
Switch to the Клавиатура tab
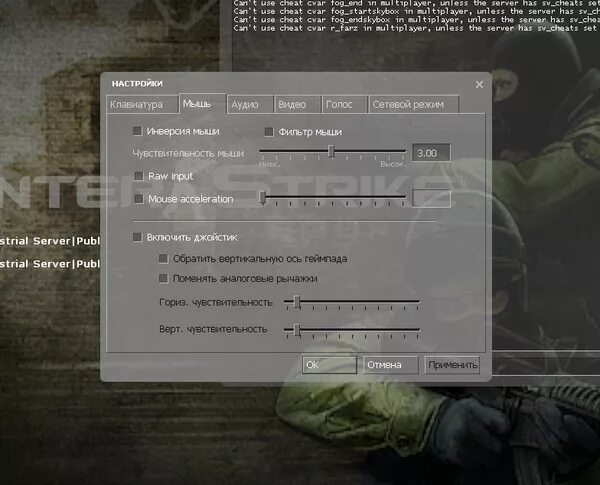pos(142,105)
